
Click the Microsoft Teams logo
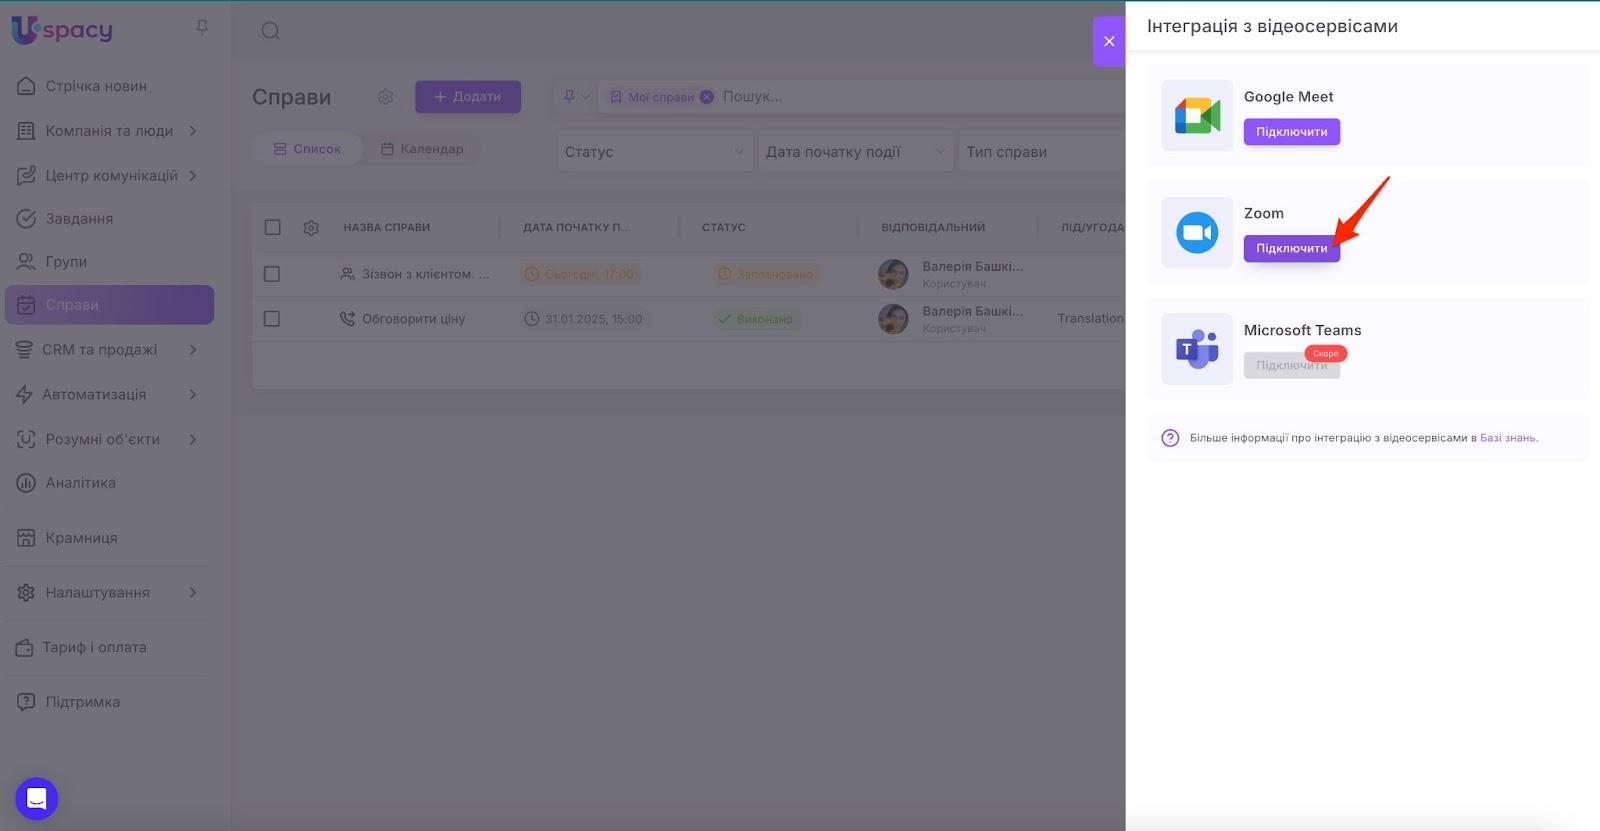(x=1197, y=349)
